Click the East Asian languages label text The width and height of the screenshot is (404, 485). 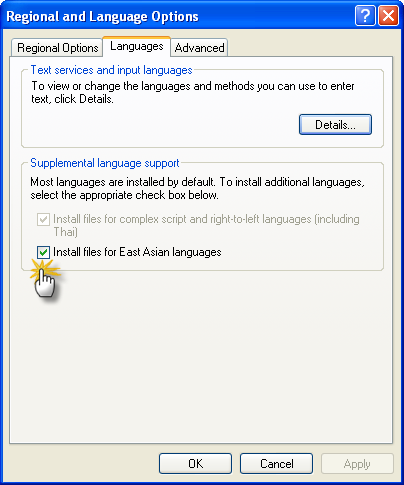click(137, 252)
